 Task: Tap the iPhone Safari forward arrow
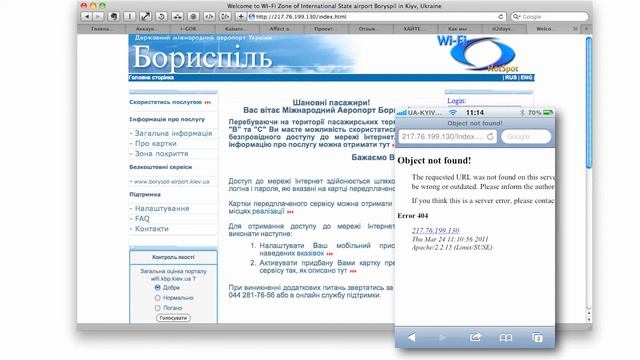point(442,338)
